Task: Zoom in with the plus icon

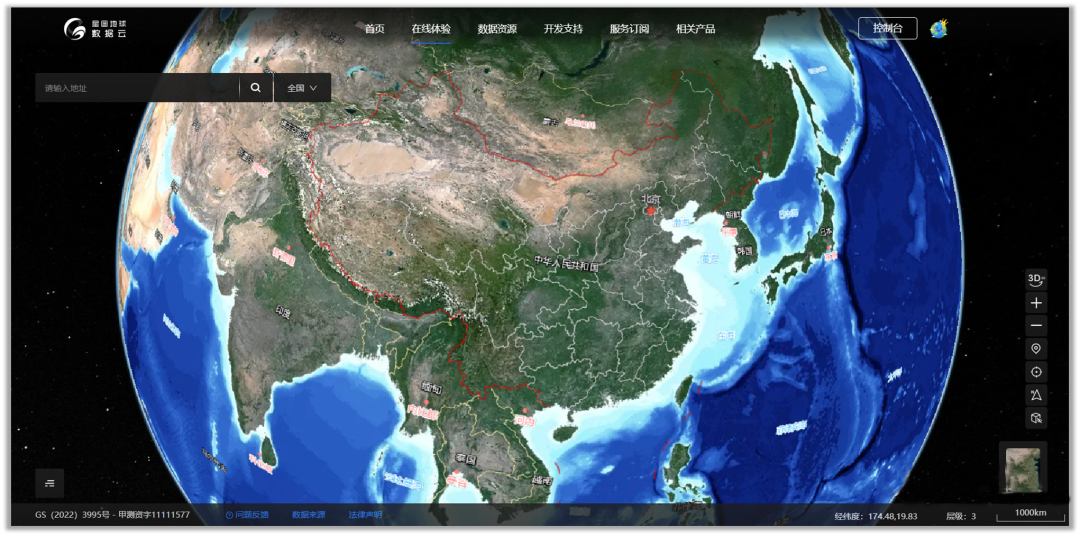Action: pos(1036,302)
